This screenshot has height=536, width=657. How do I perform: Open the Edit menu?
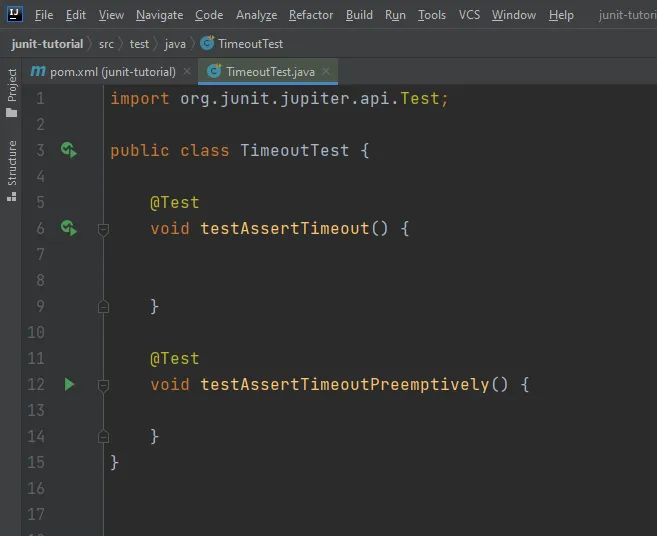[76, 15]
